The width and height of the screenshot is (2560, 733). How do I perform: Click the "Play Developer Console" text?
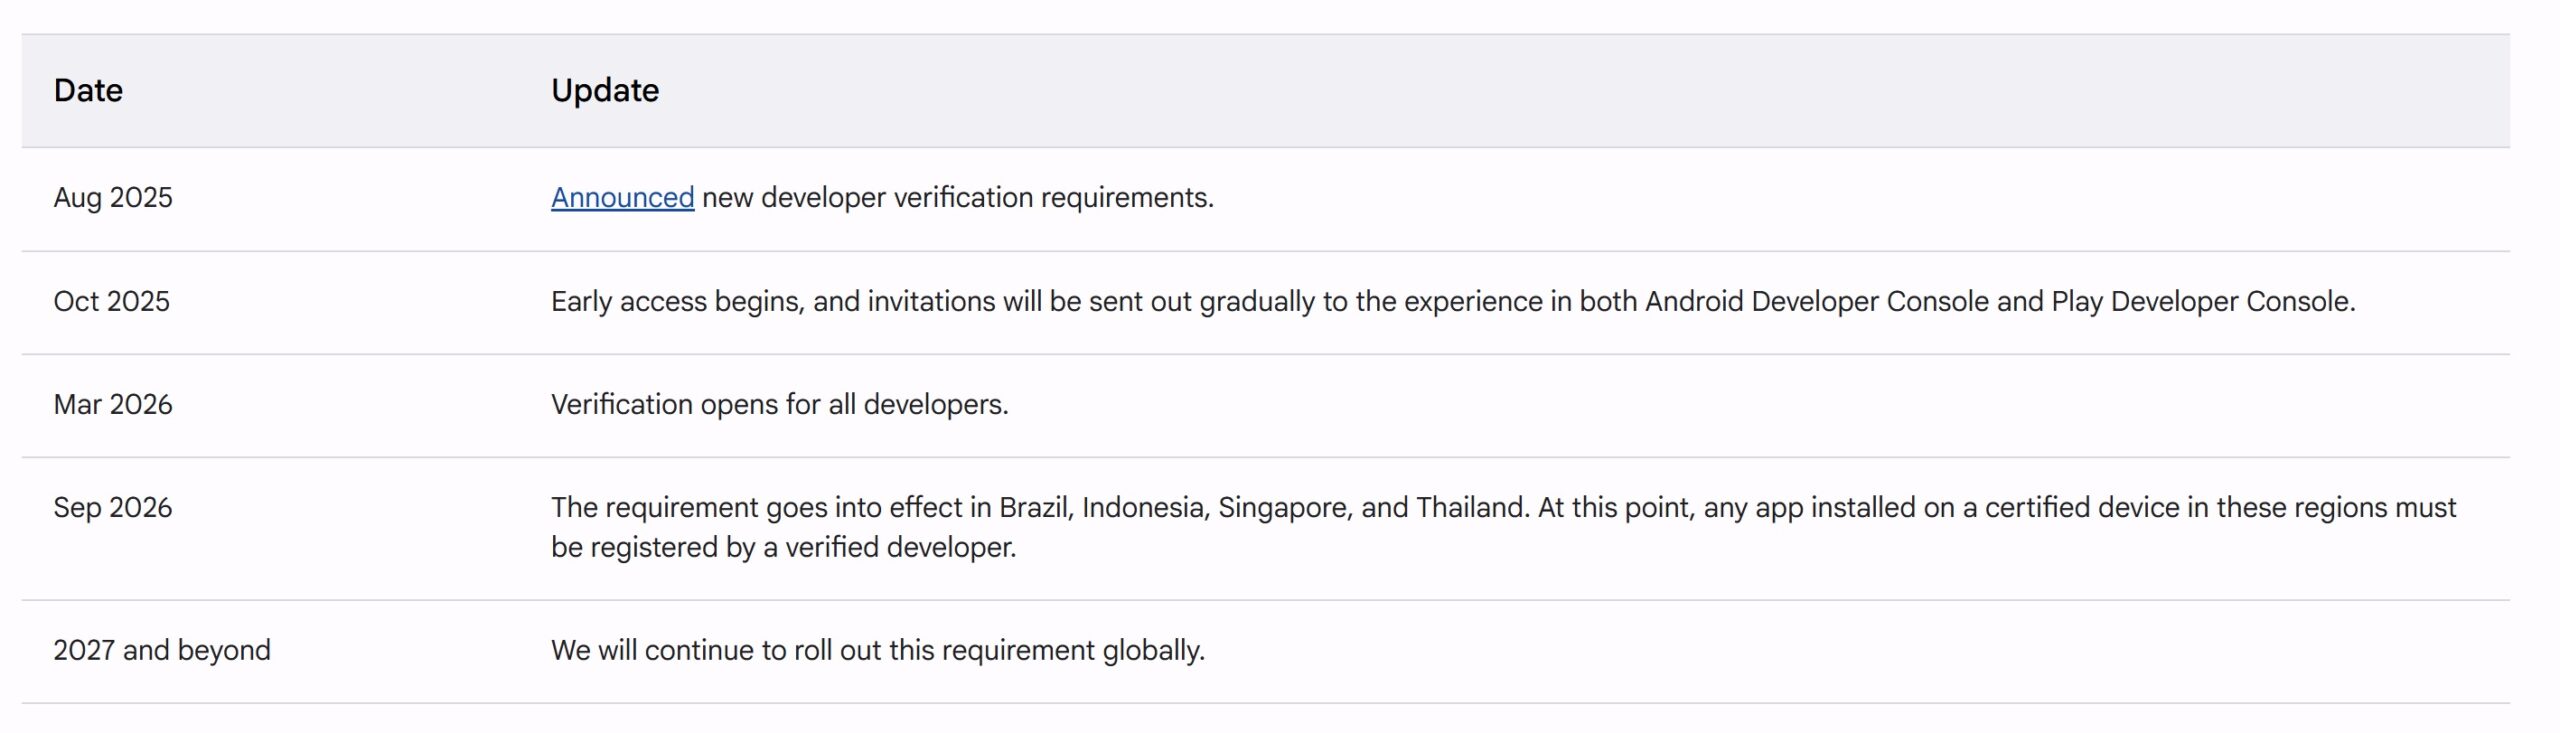(2201, 302)
